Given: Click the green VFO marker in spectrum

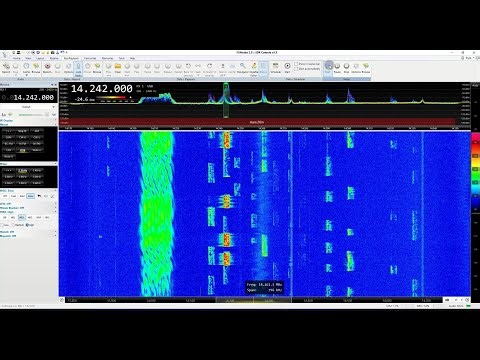Looking at the screenshot, I should coord(226,100).
